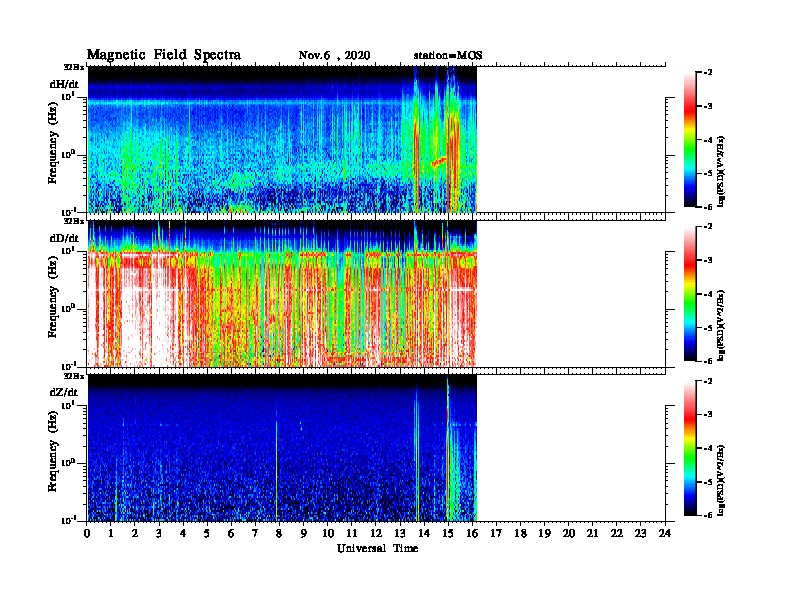Click hour "10" on Universal Time axis

(328, 534)
